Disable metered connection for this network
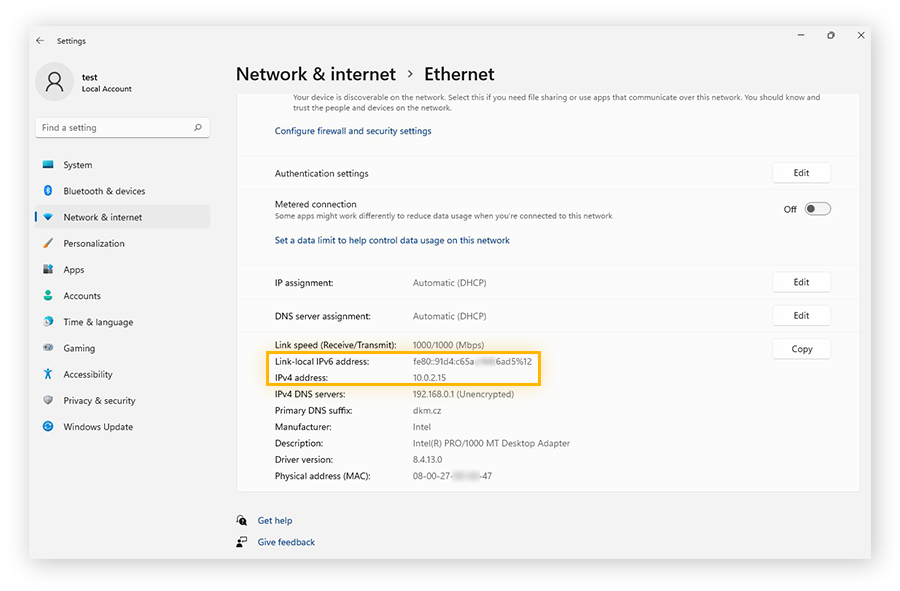This screenshot has width=900, height=591. coord(817,208)
